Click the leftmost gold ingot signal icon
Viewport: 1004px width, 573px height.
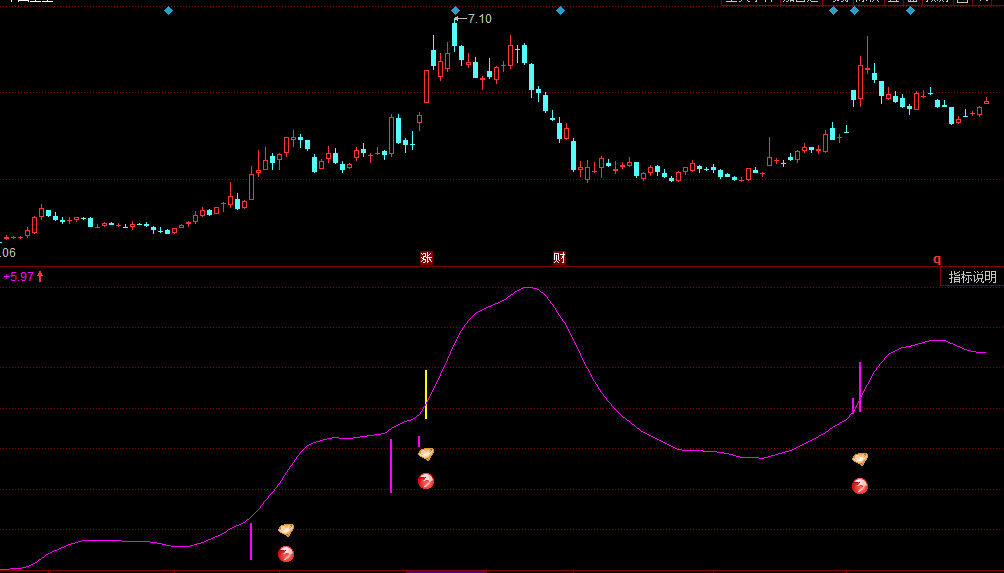click(x=286, y=529)
